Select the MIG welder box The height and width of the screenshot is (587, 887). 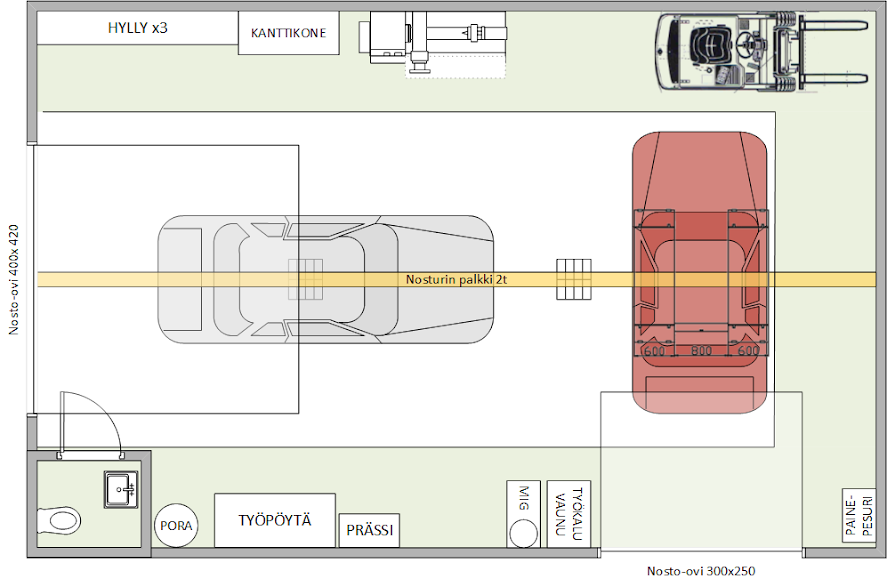pyautogui.click(x=523, y=514)
